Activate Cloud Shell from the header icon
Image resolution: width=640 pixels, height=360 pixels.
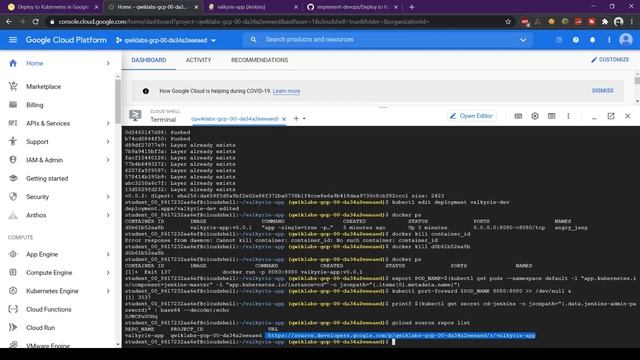[x=559, y=40]
